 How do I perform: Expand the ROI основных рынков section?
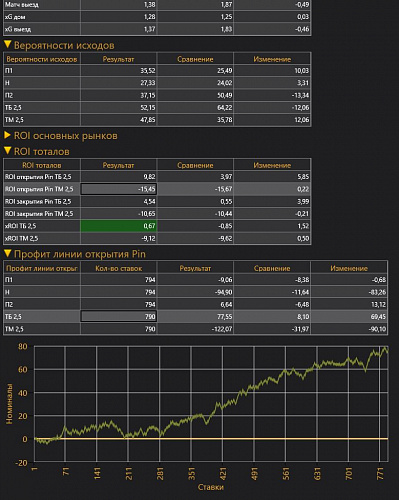pyautogui.click(x=7, y=135)
